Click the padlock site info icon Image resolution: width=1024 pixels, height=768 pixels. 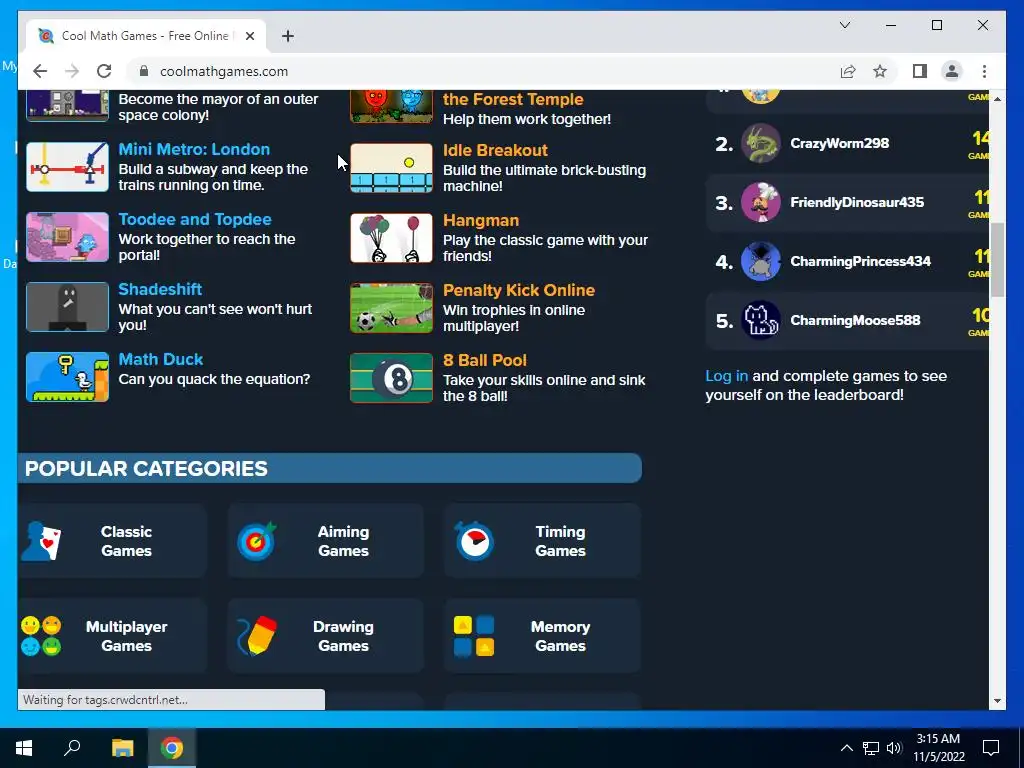point(144,71)
